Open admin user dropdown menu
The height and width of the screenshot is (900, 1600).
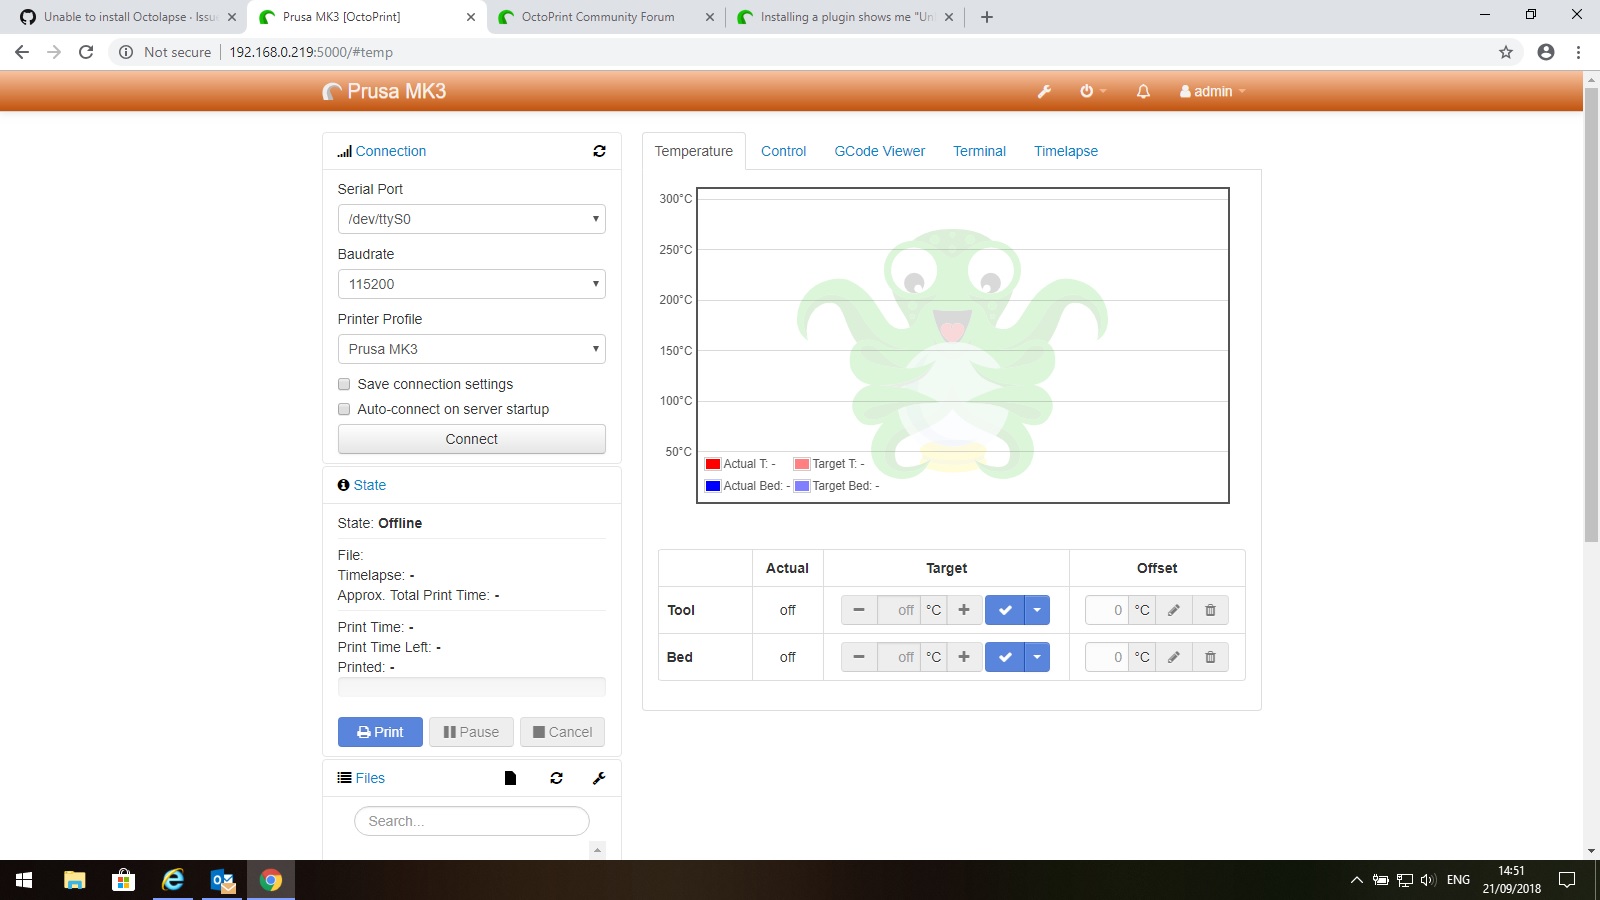click(1213, 91)
